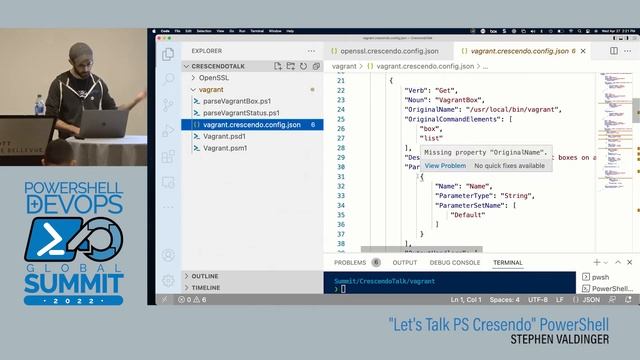The height and width of the screenshot is (360, 640).
Task: Add a new terminal with the plus icon
Action: (597, 262)
